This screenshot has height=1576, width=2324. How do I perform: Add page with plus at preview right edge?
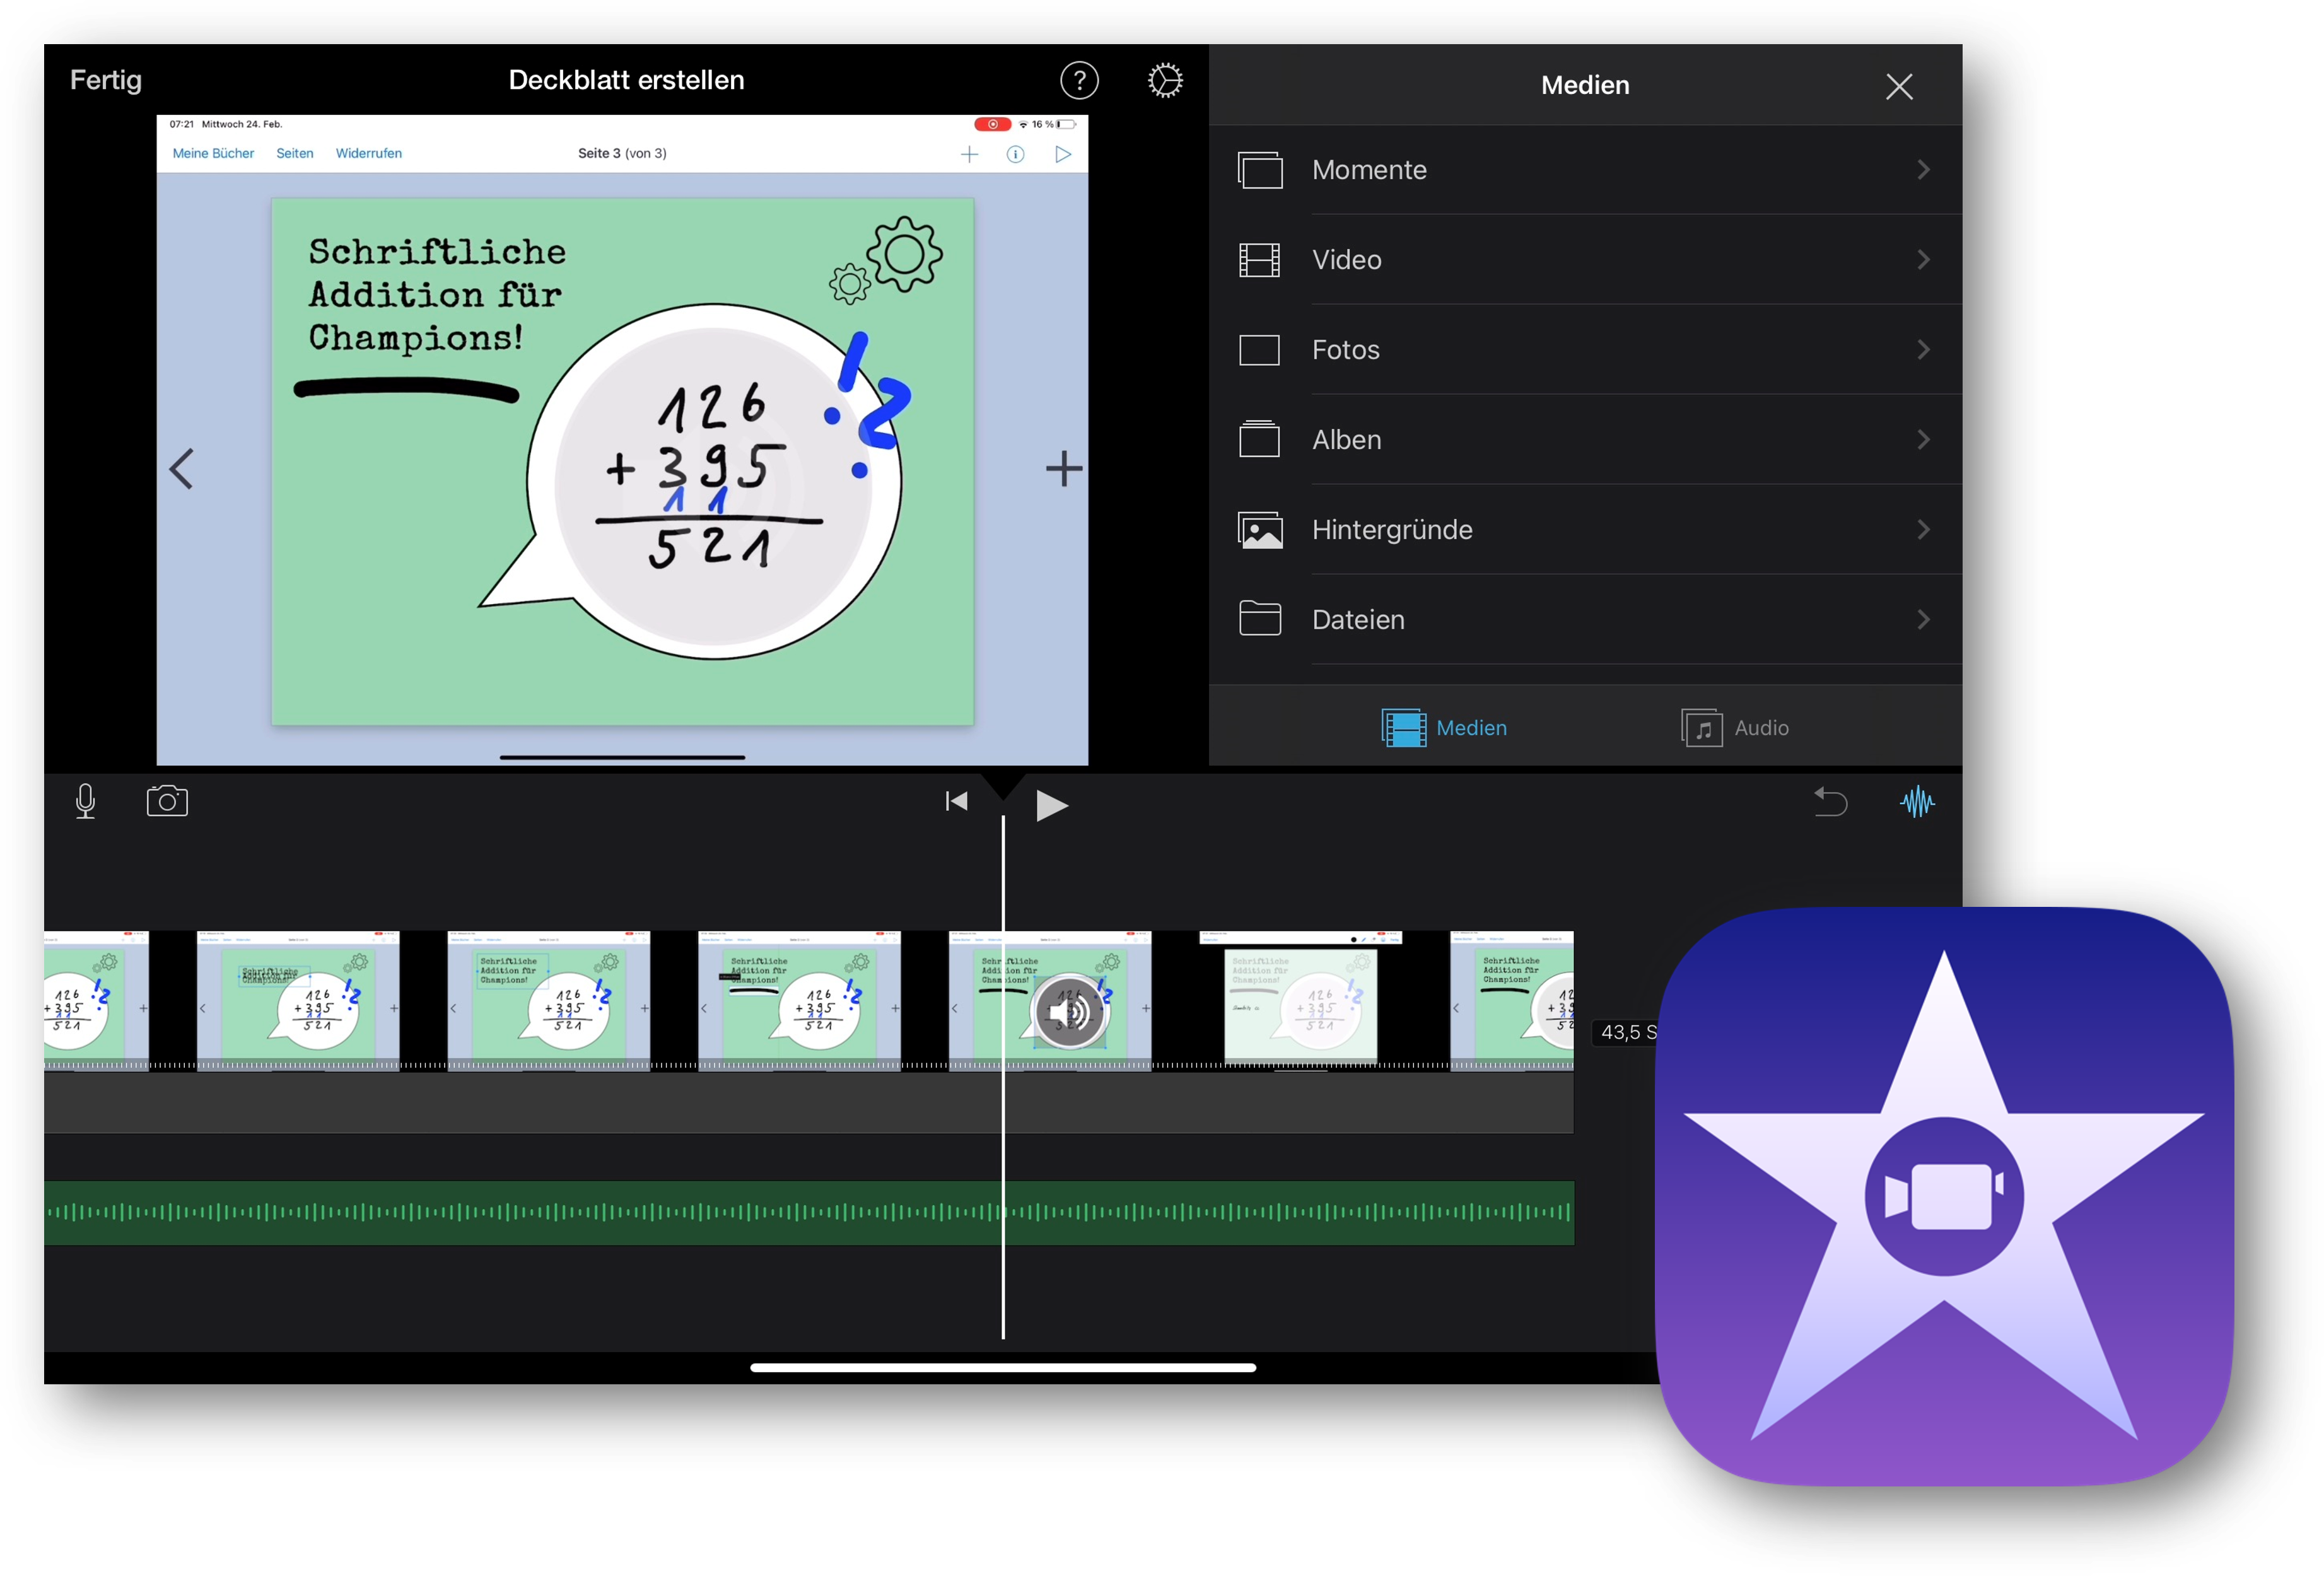[1064, 468]
